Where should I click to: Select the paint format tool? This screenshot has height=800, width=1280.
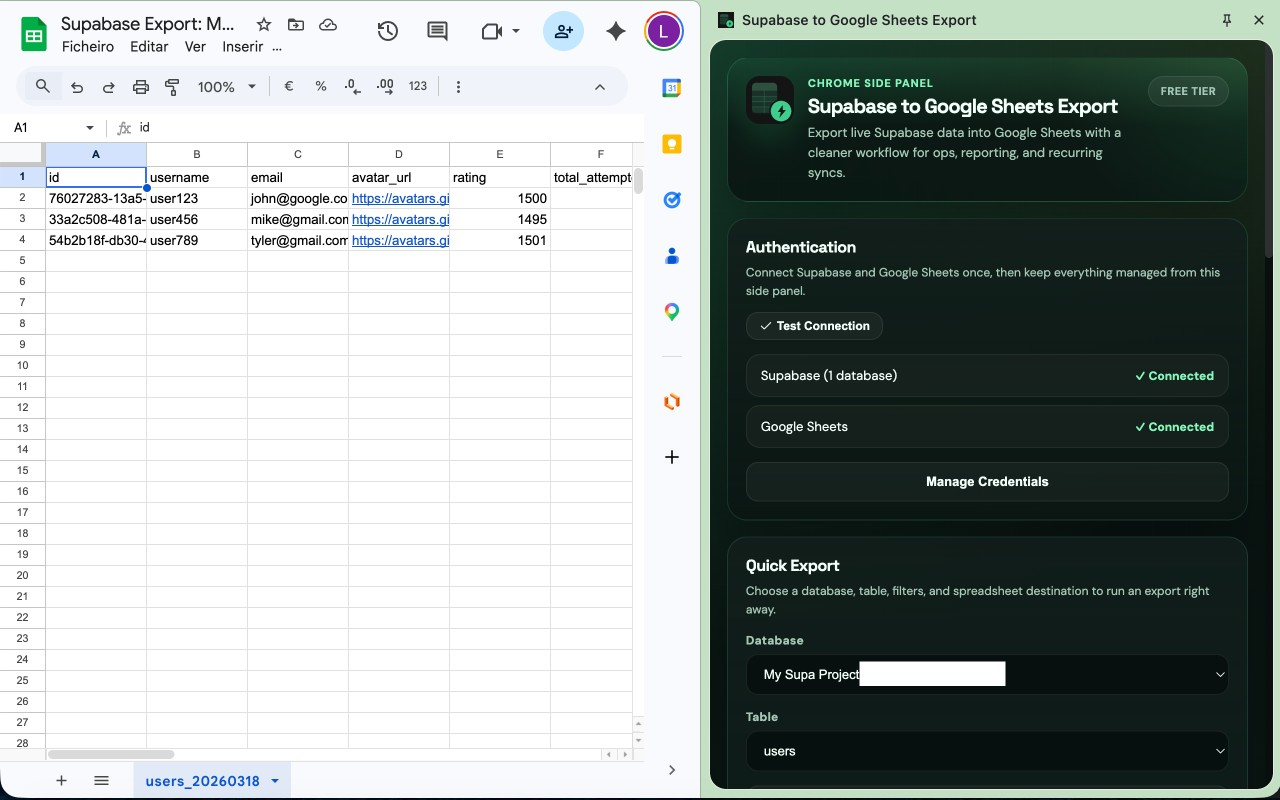[x=172, y=87]
